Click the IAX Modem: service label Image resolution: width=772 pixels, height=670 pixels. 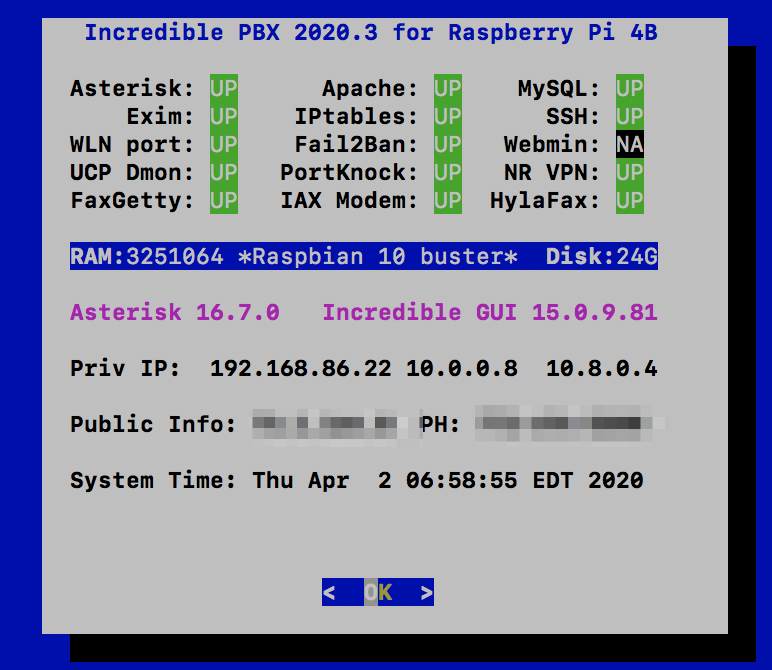(349, 201)
